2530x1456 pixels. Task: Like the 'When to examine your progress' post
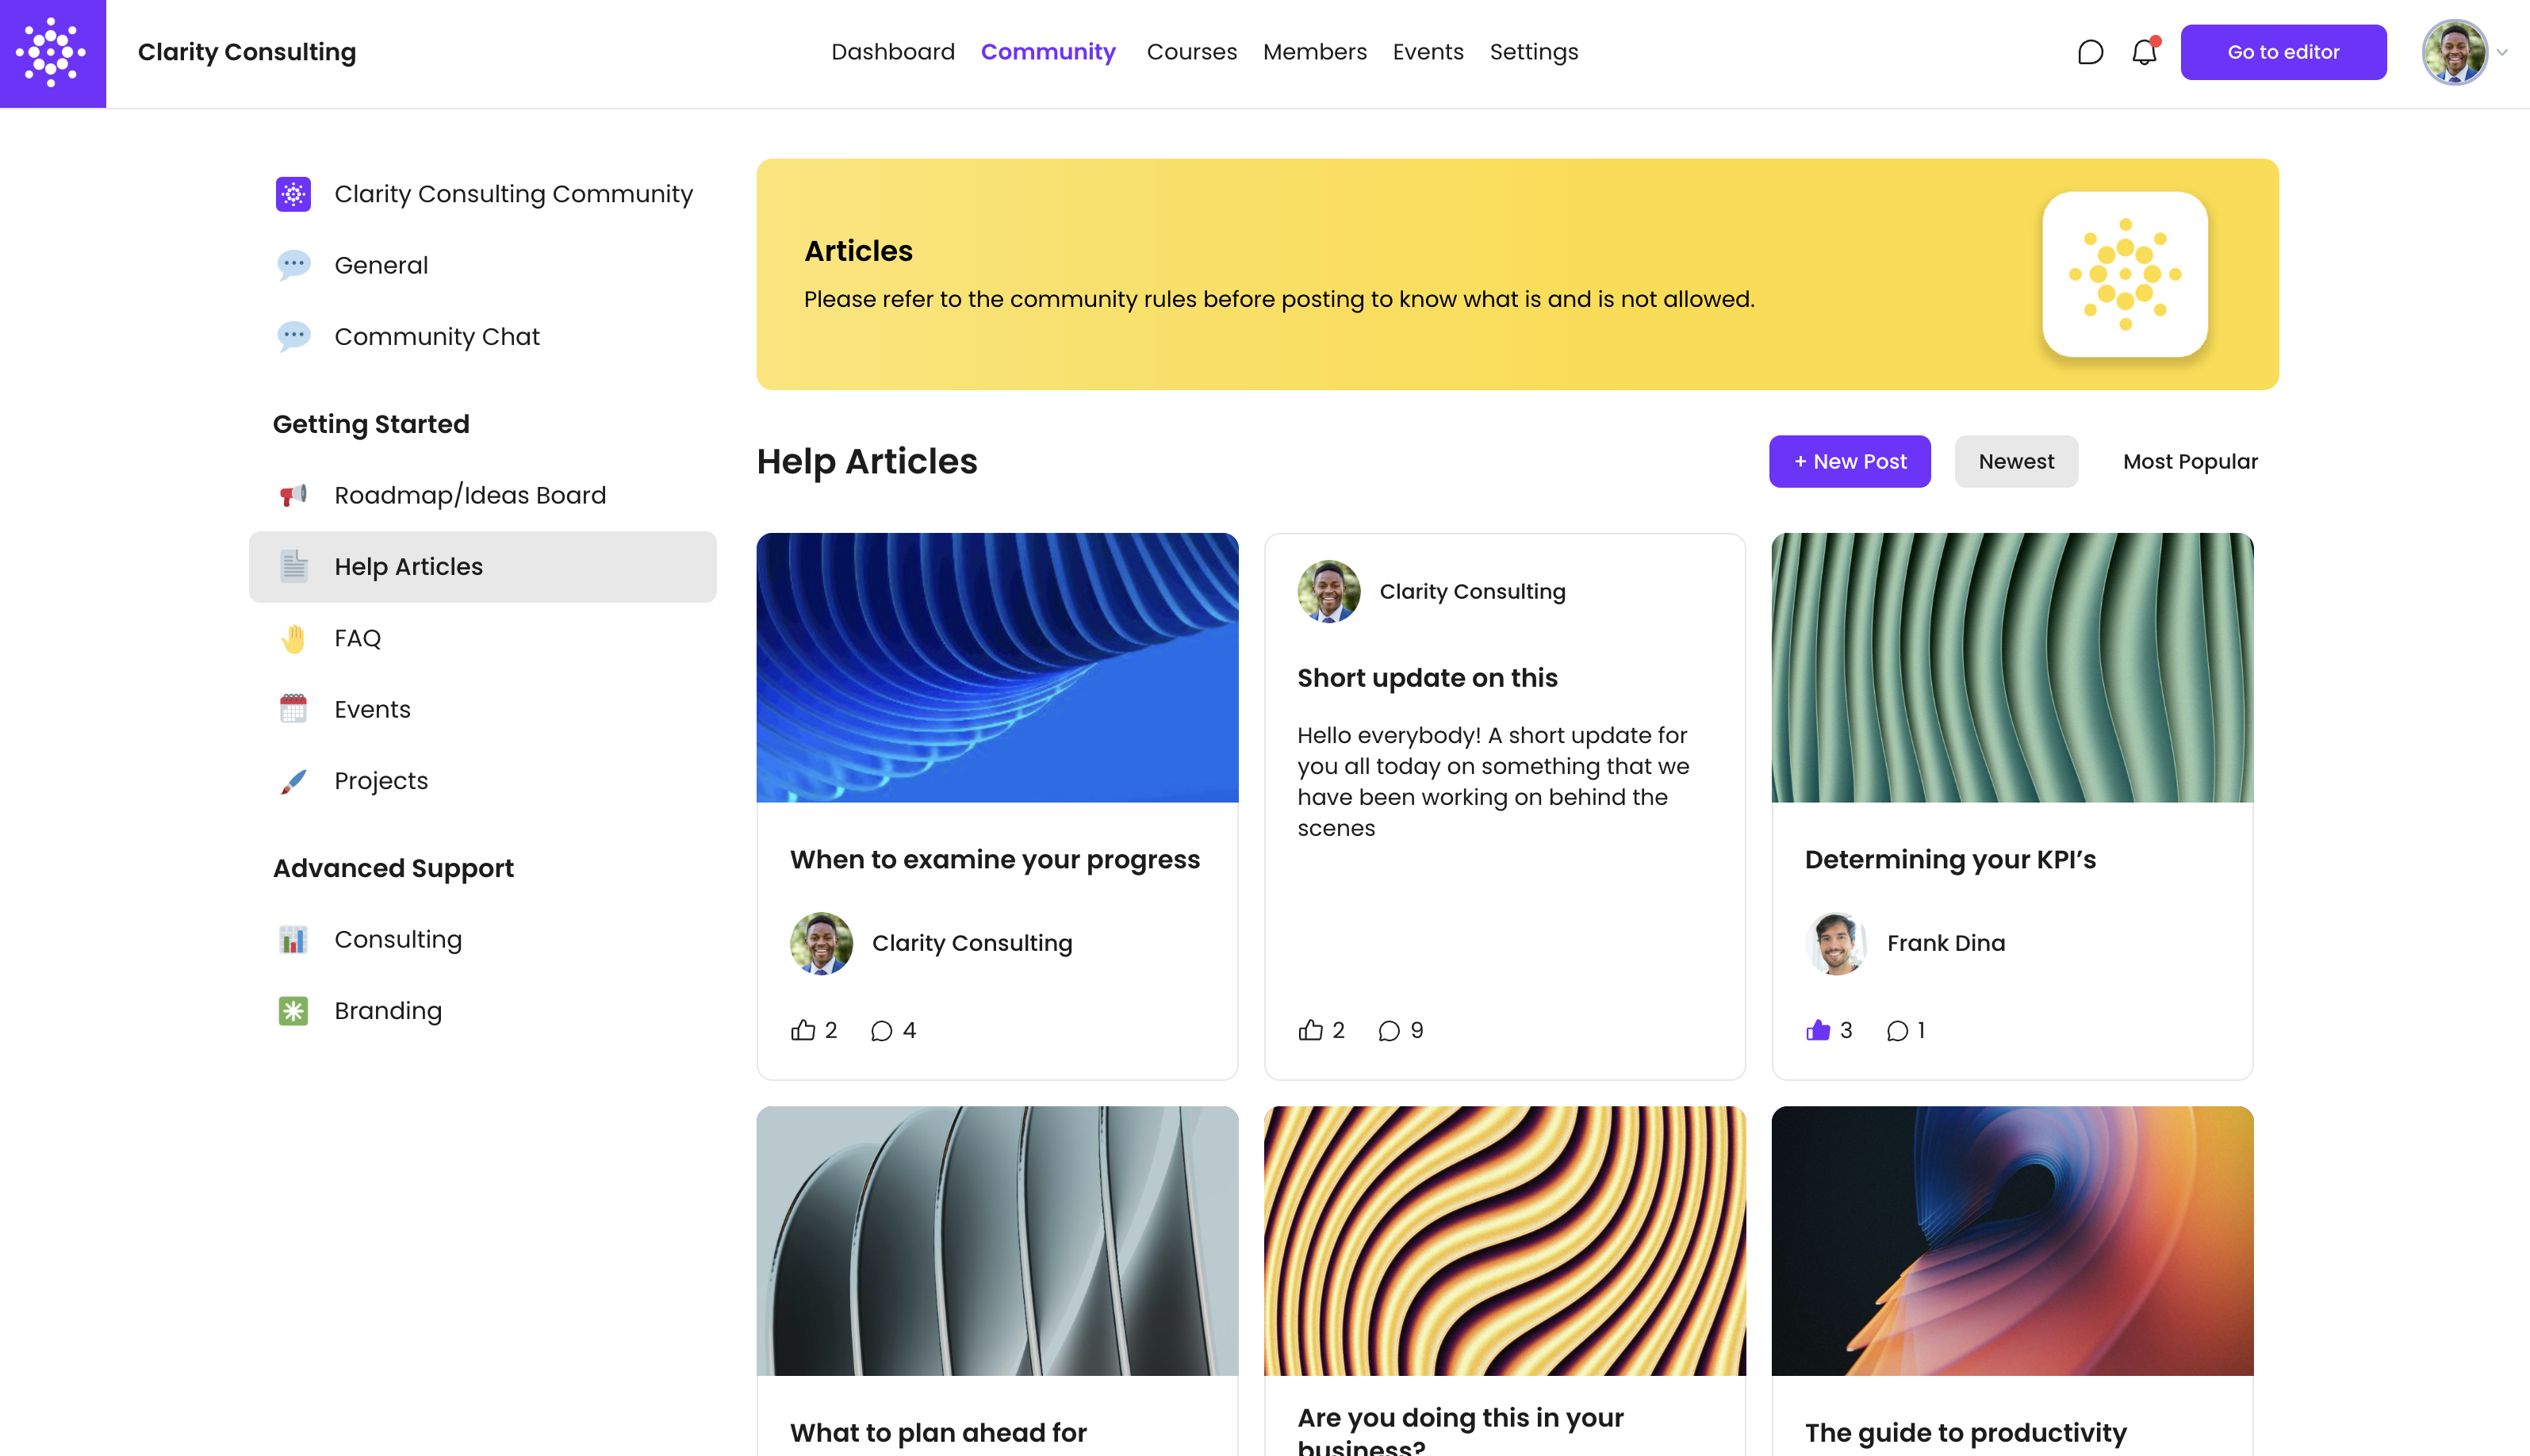[x=803, y=1030]
